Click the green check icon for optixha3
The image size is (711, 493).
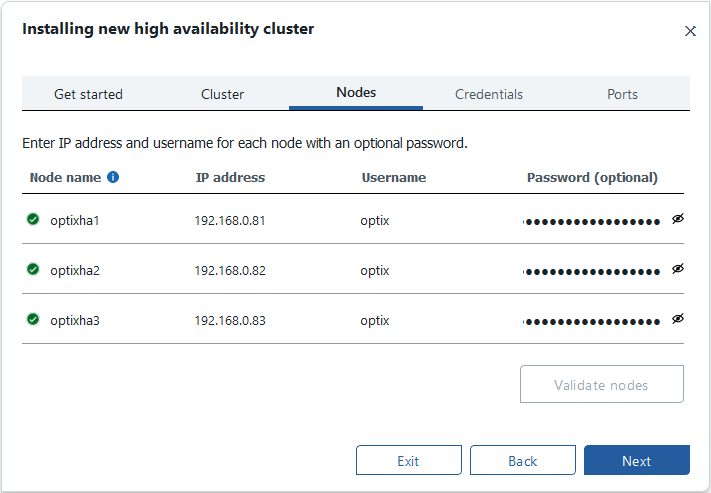tap(33, 319)
